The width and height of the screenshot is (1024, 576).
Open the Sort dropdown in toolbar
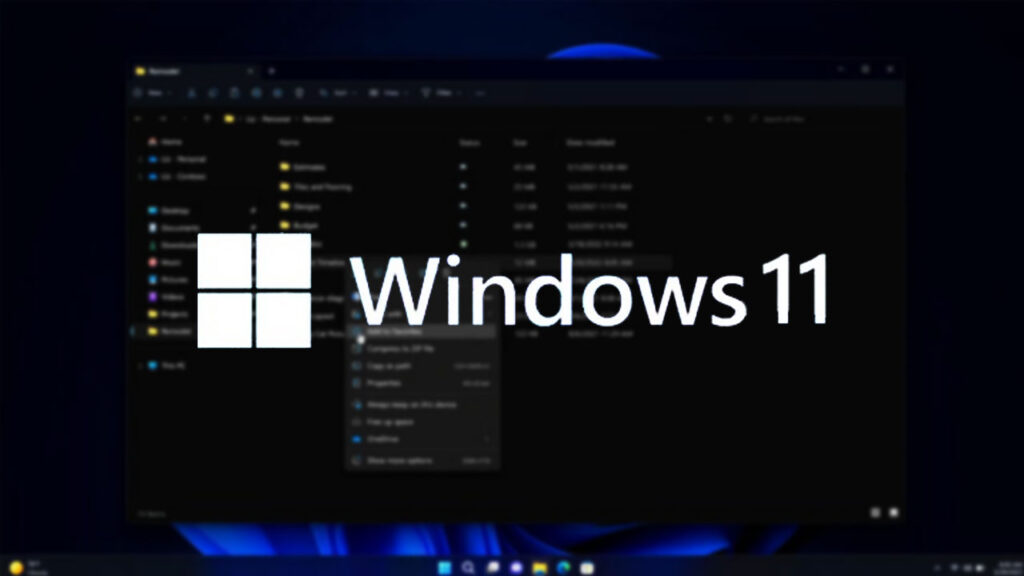[x=338, y=93]
